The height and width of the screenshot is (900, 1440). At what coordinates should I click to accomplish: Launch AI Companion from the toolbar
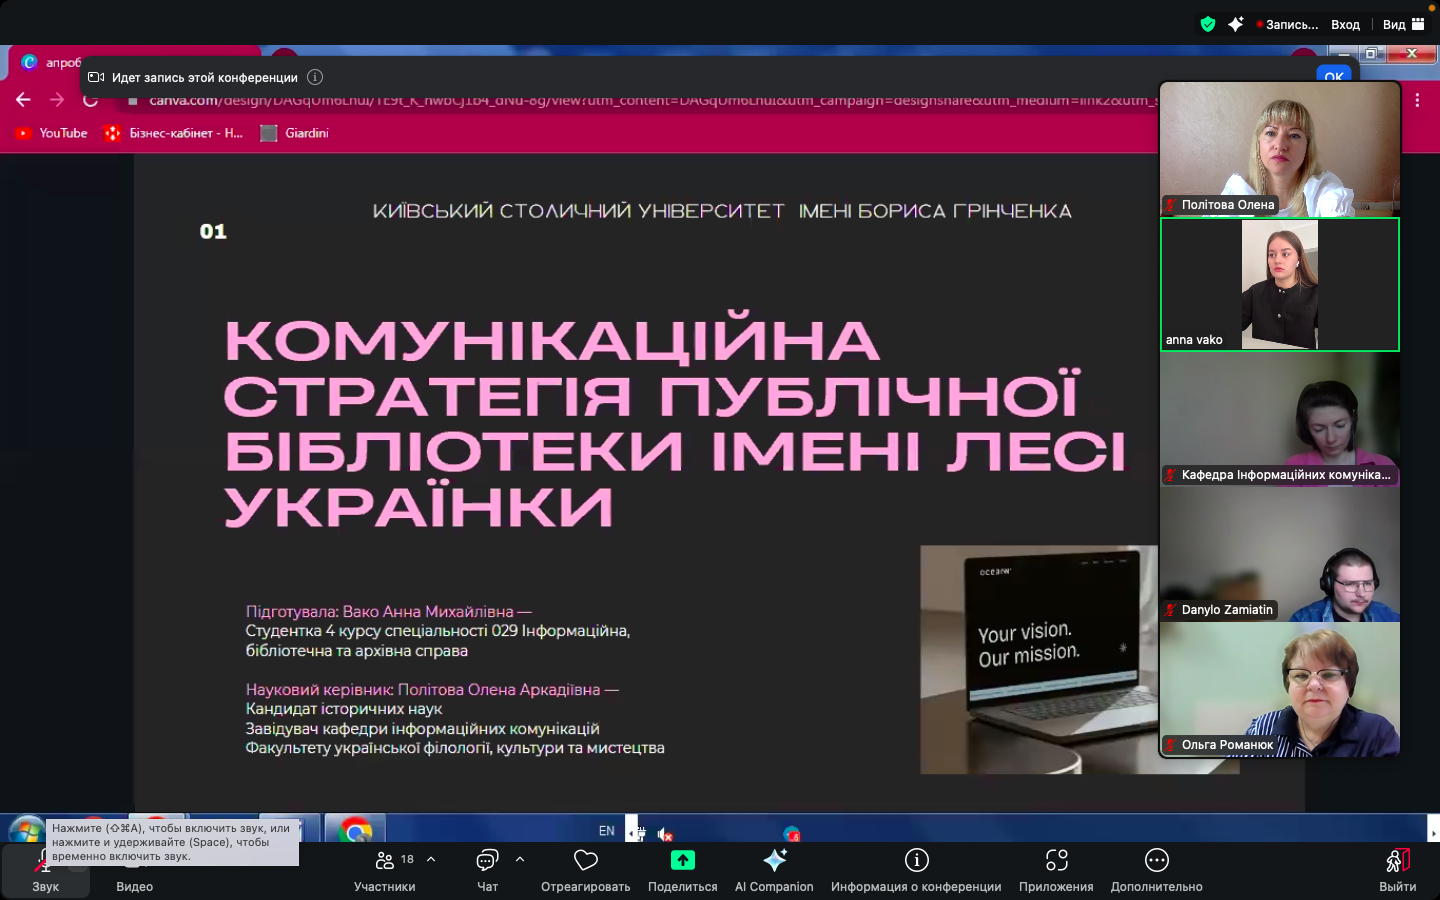click(774, 861)
